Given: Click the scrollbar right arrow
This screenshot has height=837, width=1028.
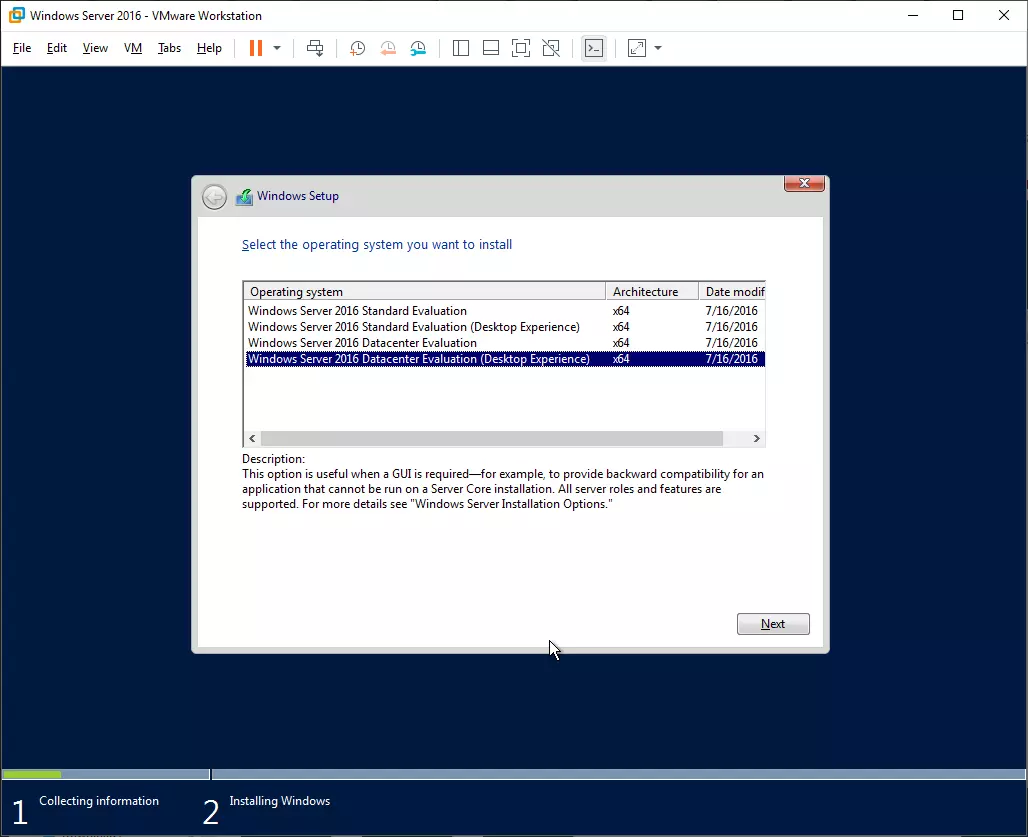Looking at the screenshot, I should click(757, 439).
